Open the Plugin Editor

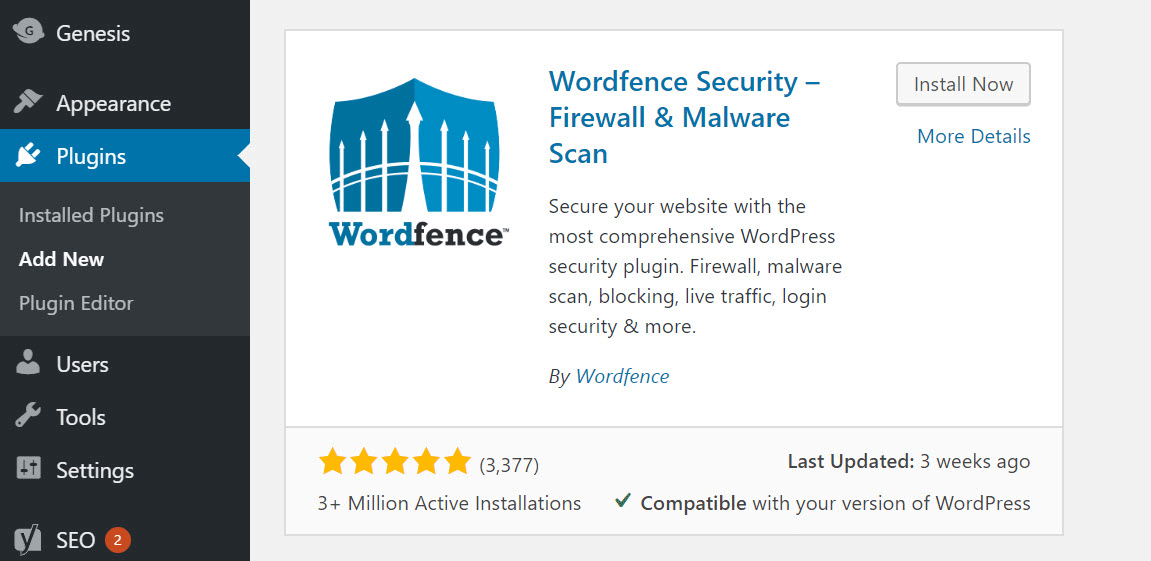pos(76,303)
